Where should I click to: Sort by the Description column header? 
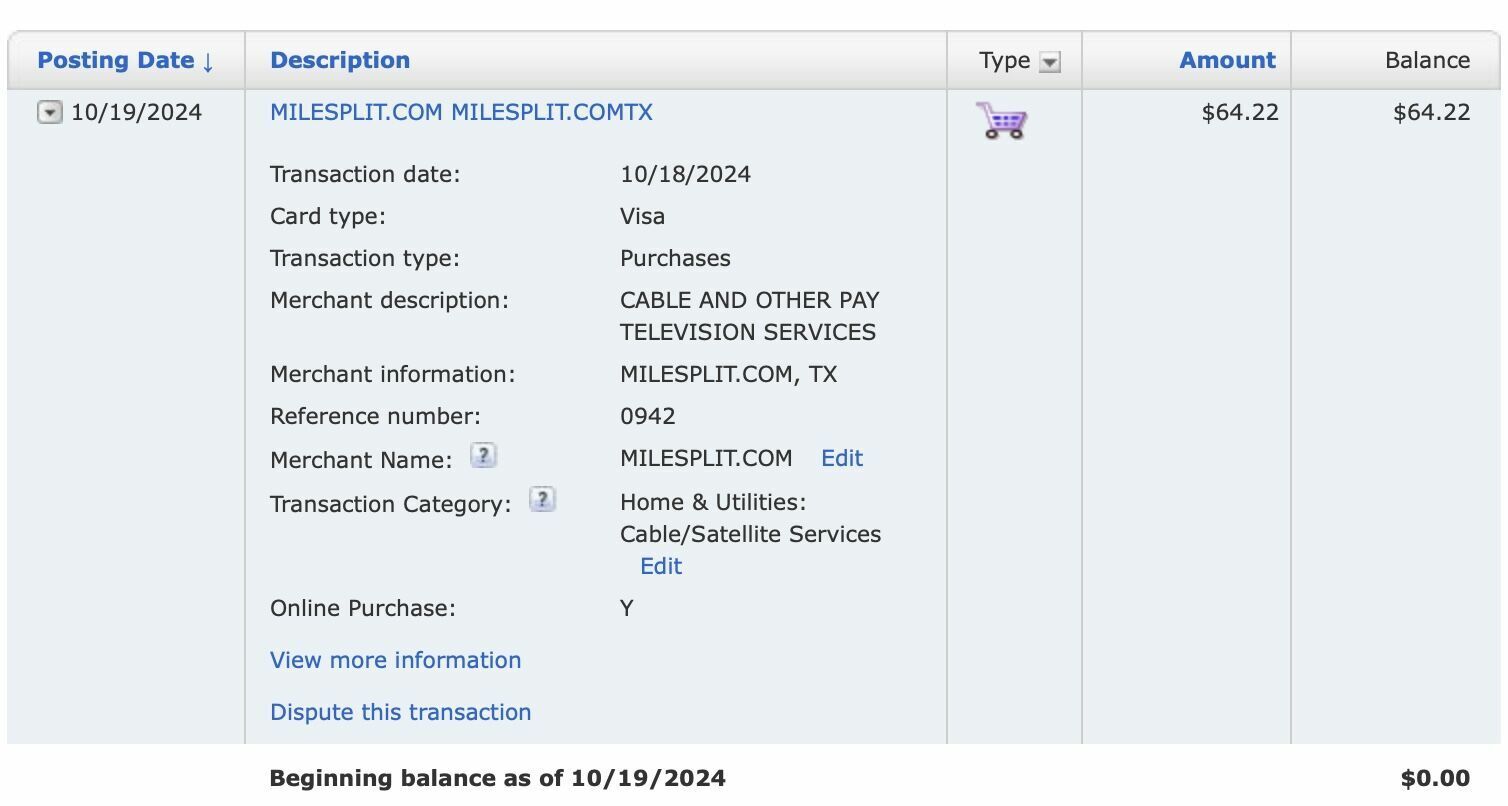pyautogui.click(x=340, y=60)
